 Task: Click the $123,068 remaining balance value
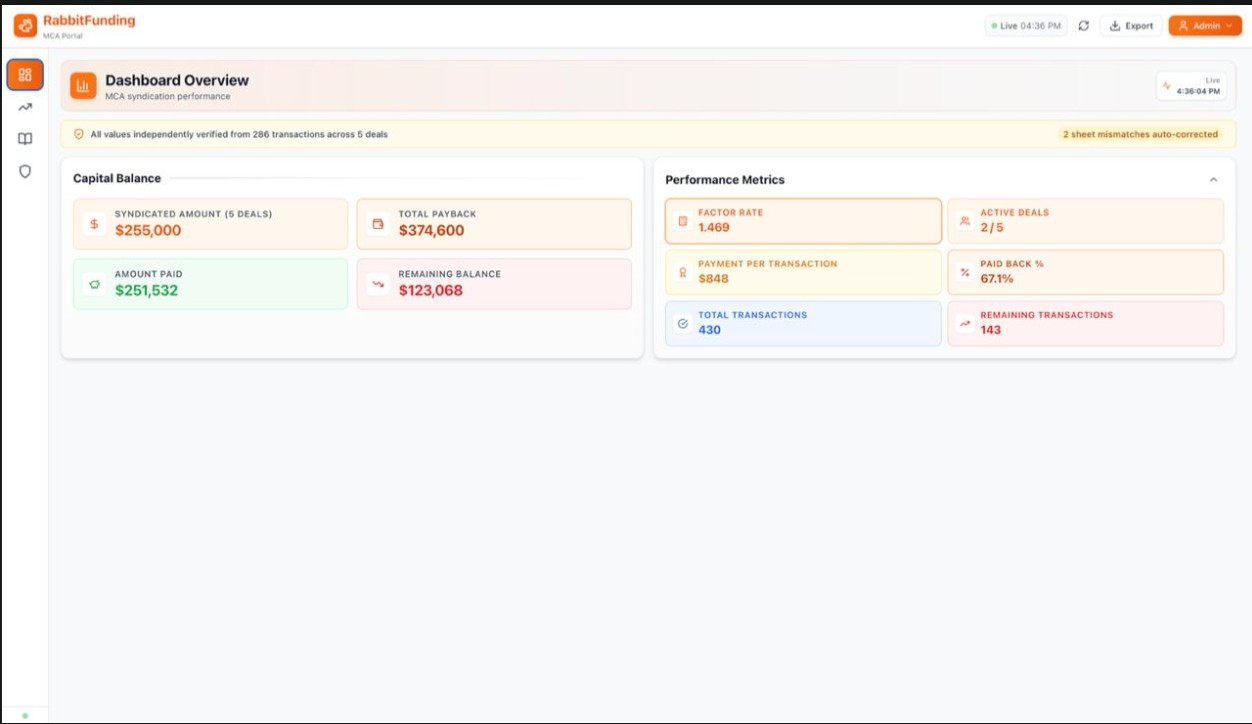coord(431,291)
